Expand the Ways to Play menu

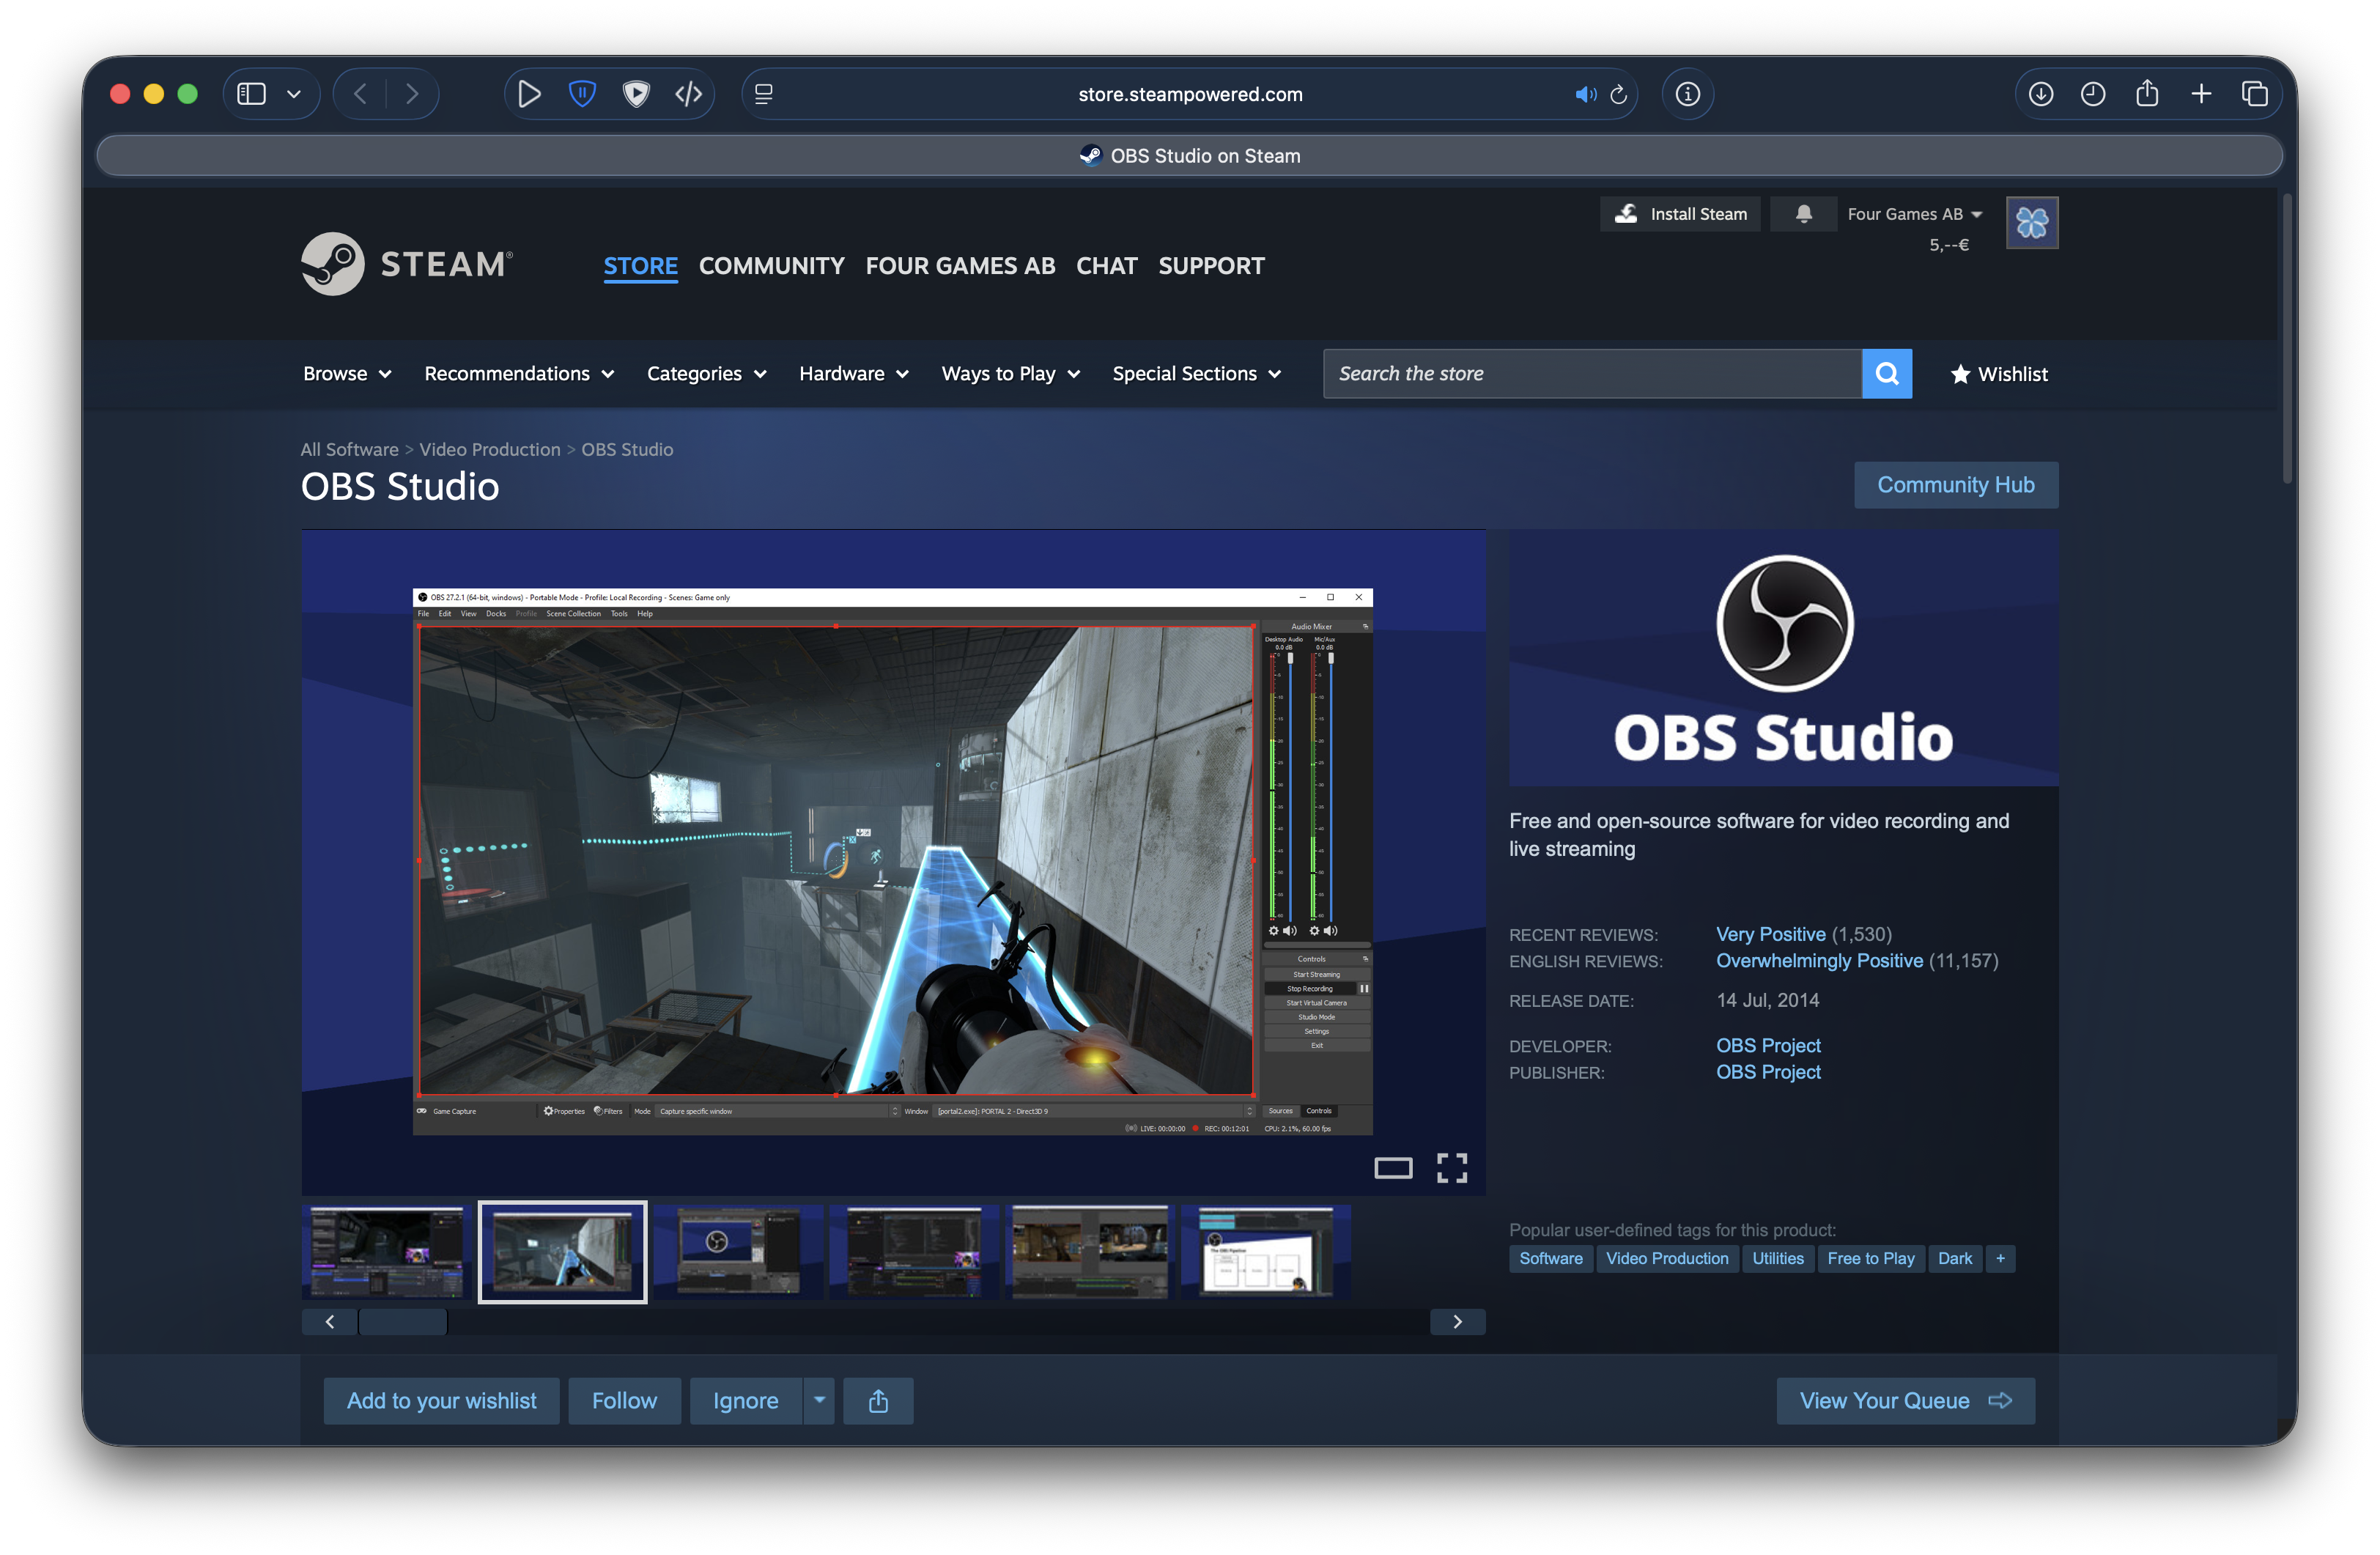tap(1011, 374)
